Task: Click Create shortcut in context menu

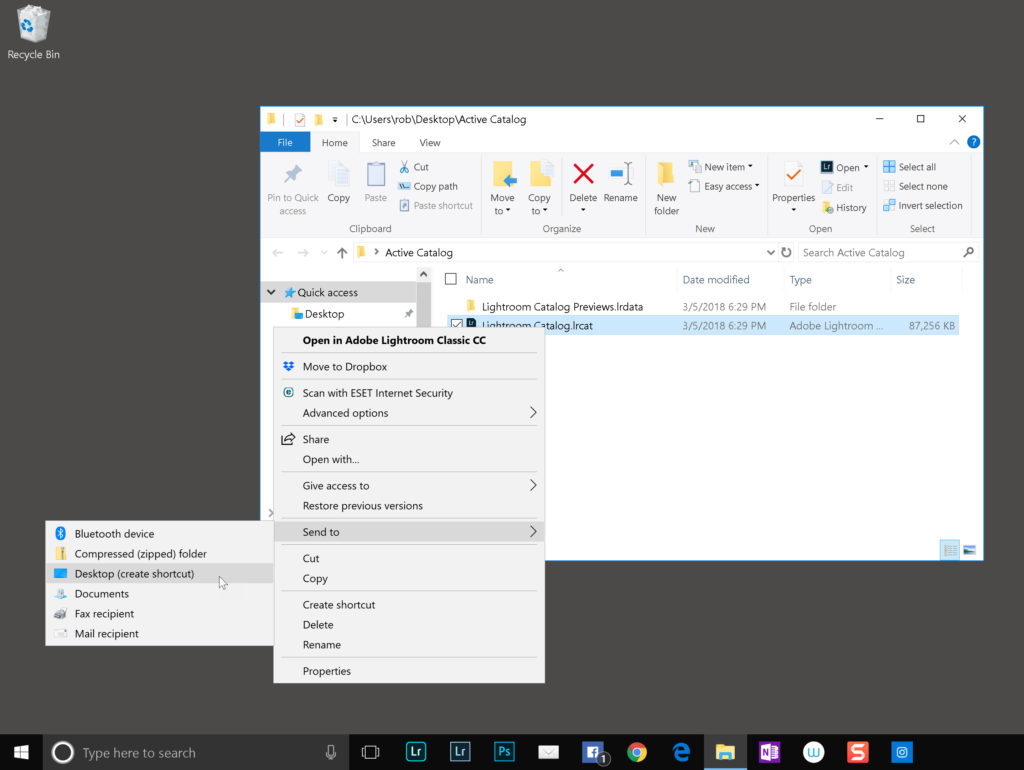Action: coord(409,605)
